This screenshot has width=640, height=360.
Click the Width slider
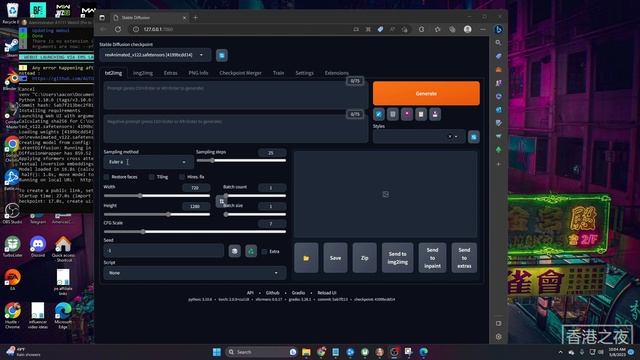(157, 196)
